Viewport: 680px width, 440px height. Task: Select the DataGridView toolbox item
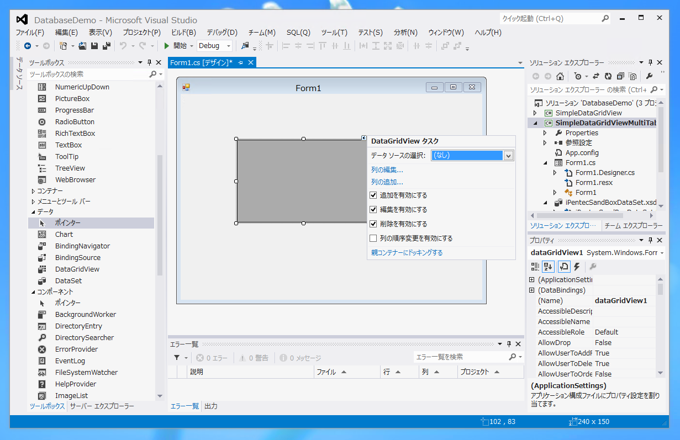click(77, 269)
